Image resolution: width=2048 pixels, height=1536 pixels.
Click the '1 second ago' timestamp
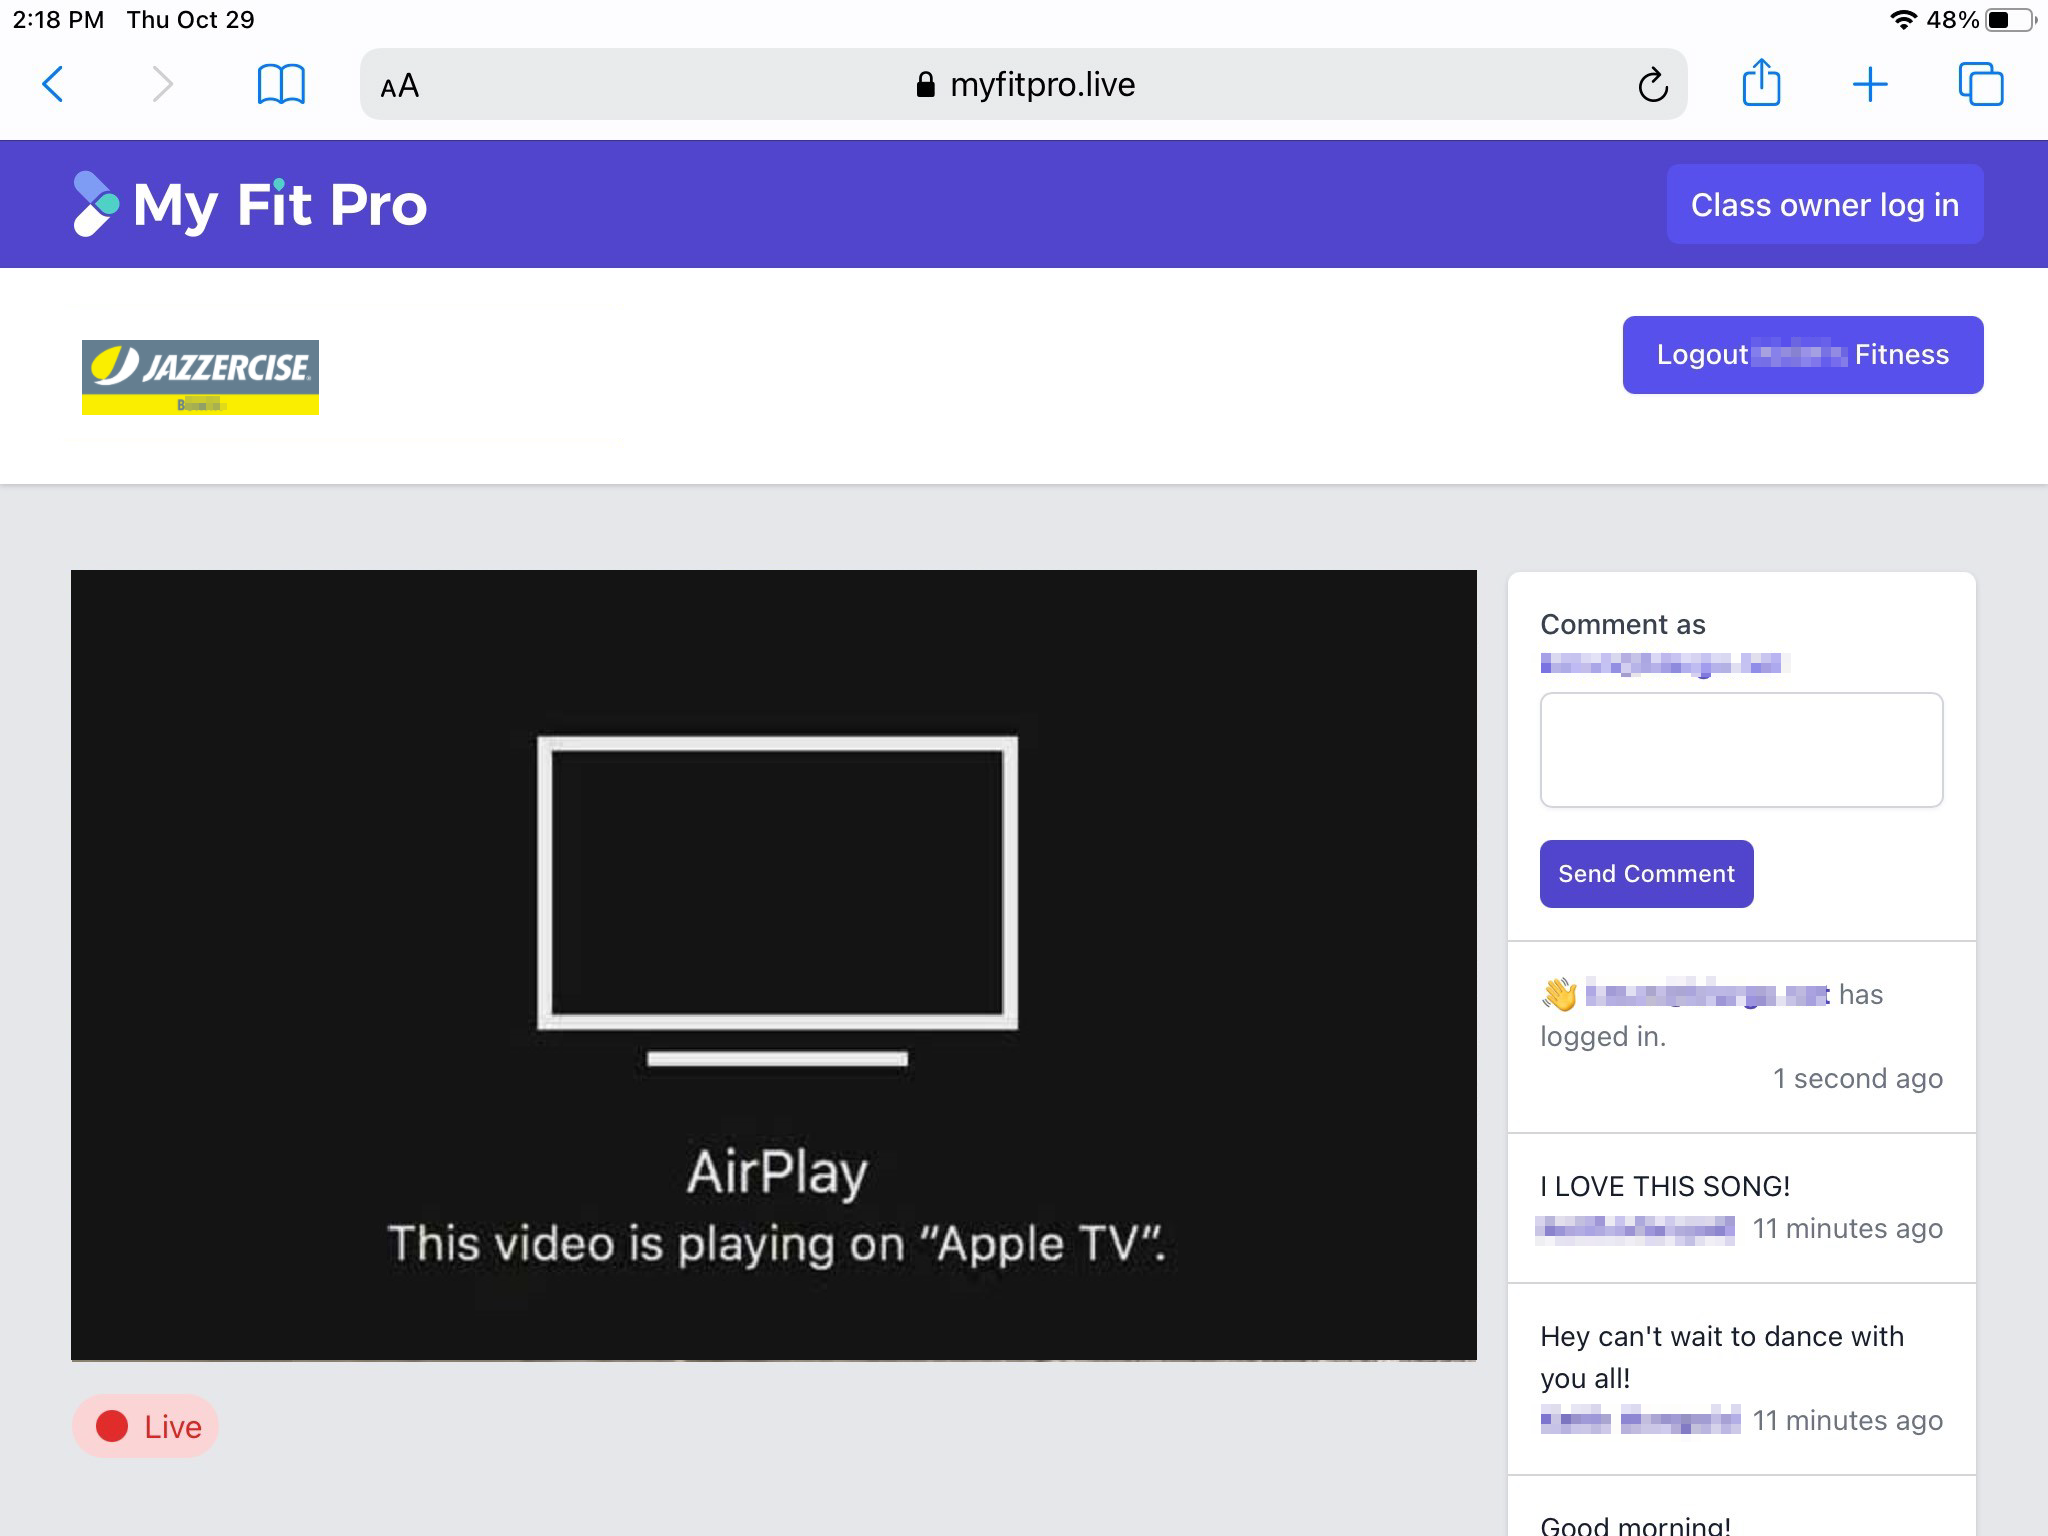[1858, 1078]
